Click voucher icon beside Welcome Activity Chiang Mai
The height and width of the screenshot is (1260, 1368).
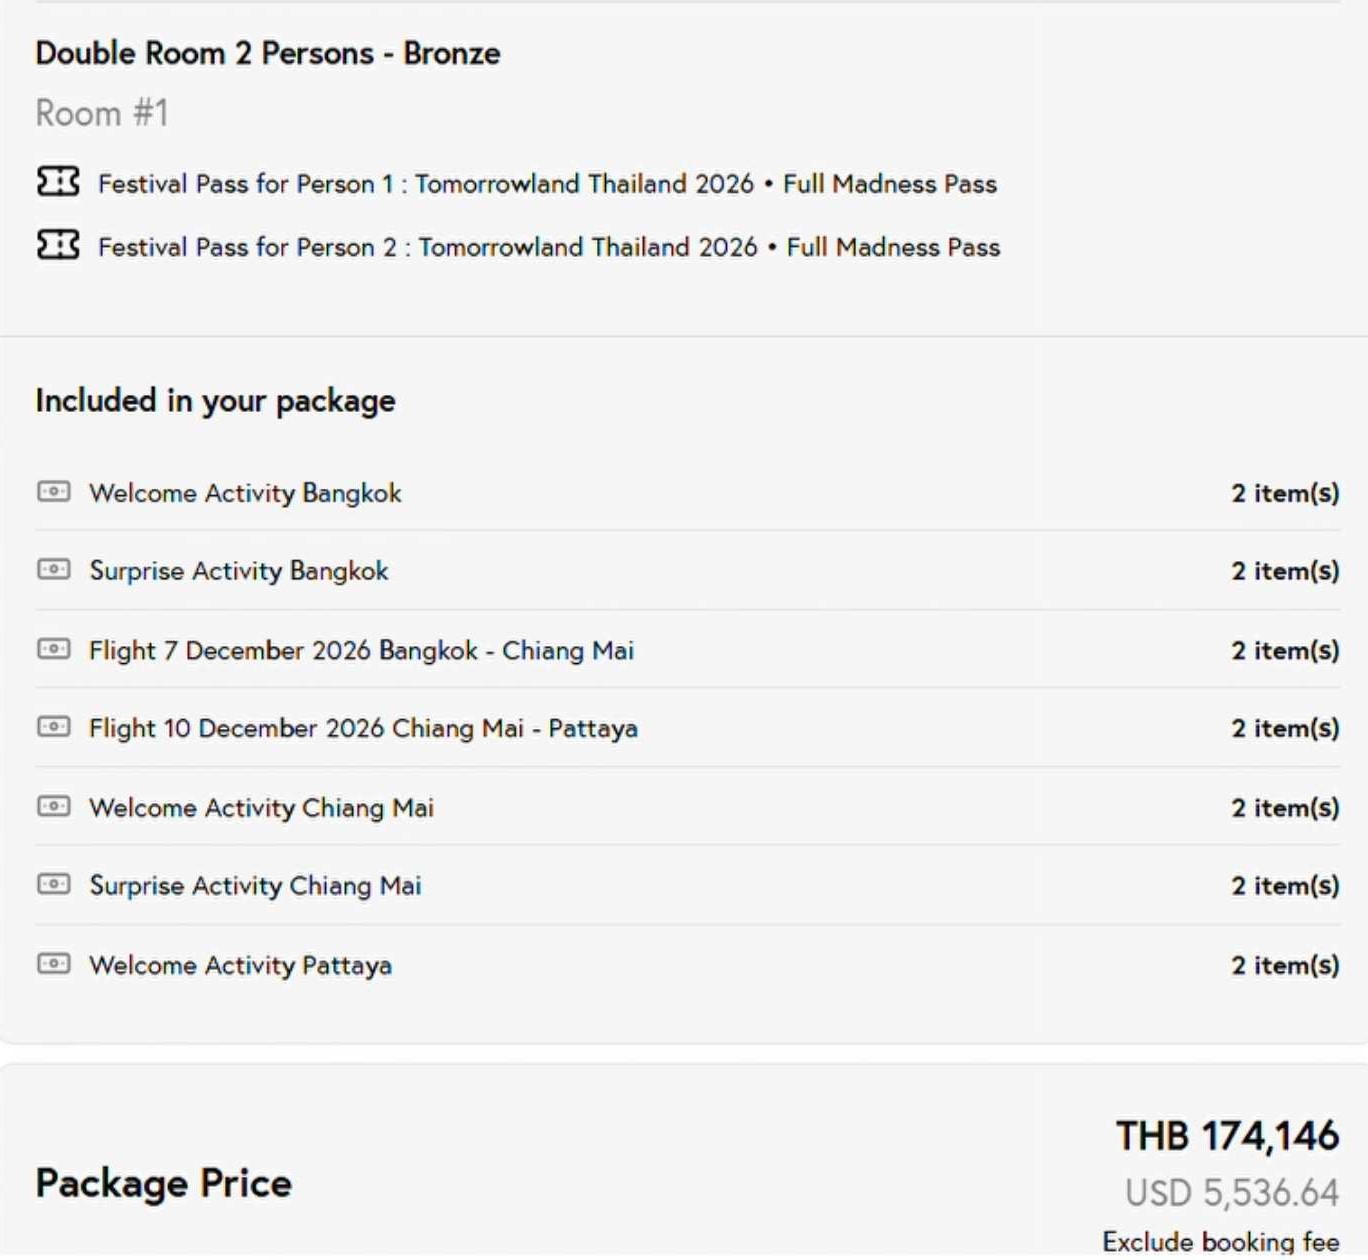point(54,806)
